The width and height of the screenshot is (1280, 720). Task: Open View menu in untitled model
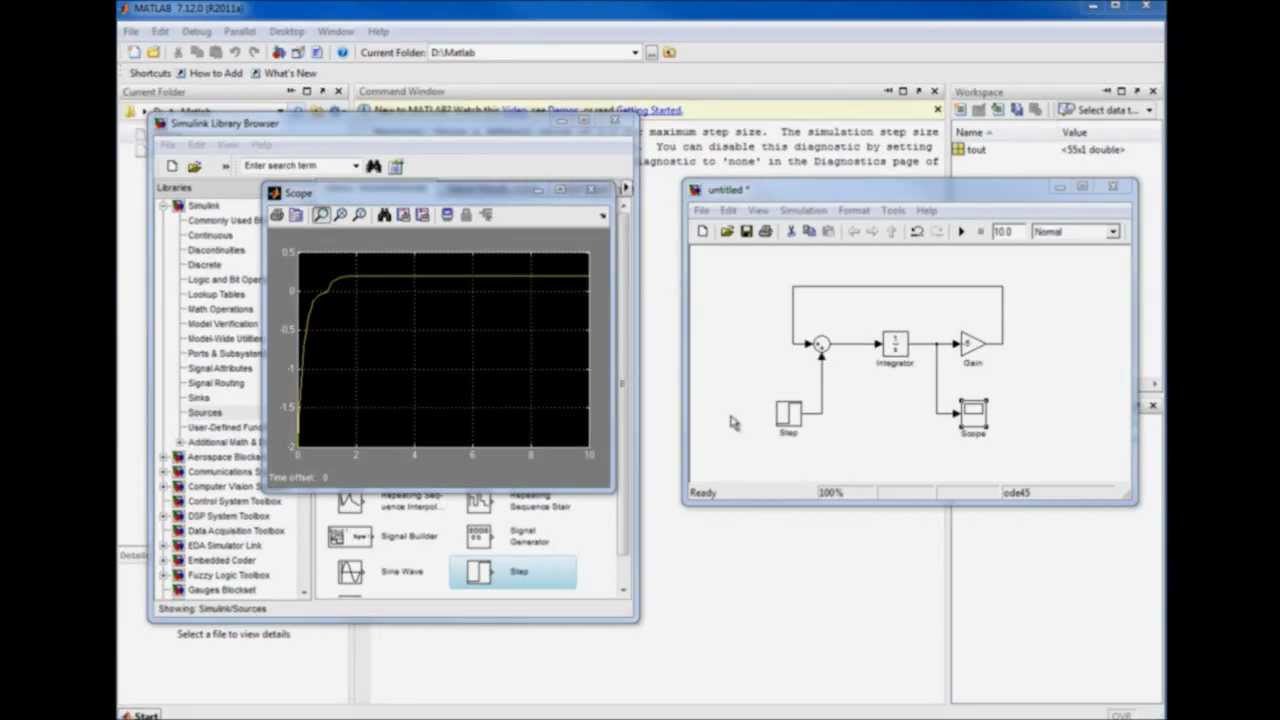(758, 211)
